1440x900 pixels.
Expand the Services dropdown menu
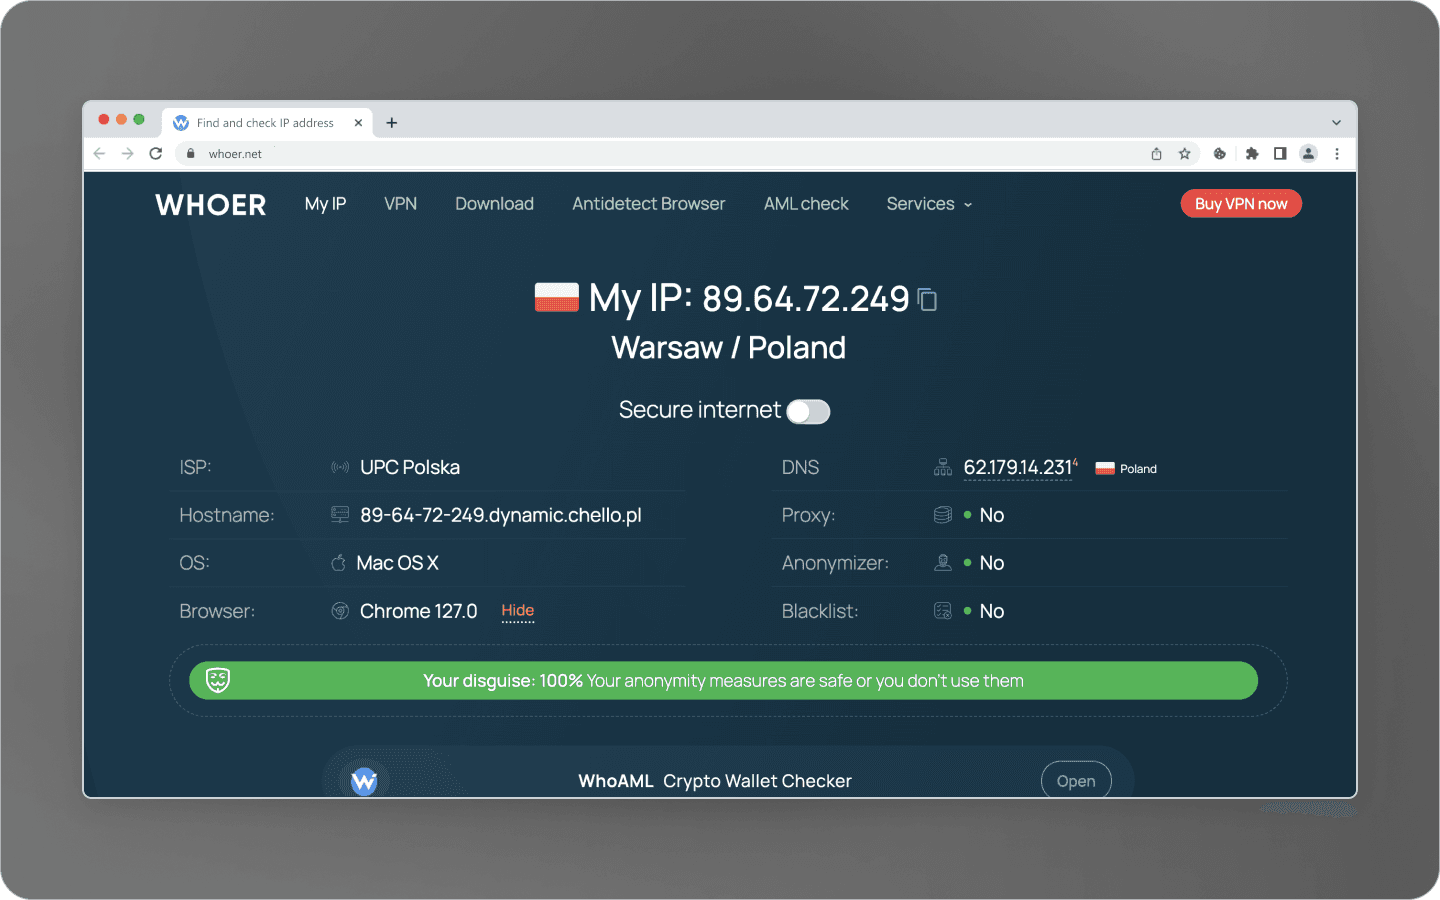929,204
